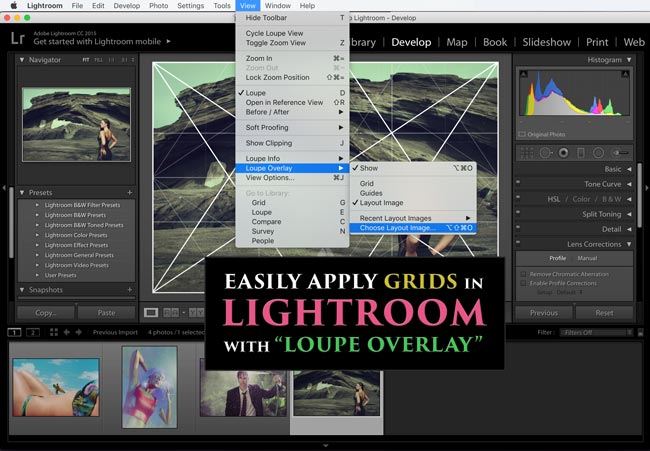This screenshot has width=650, height=451.
Task: Toggle histogram highlight clipping triangle indicator
Action: click(x=625, y=74)
